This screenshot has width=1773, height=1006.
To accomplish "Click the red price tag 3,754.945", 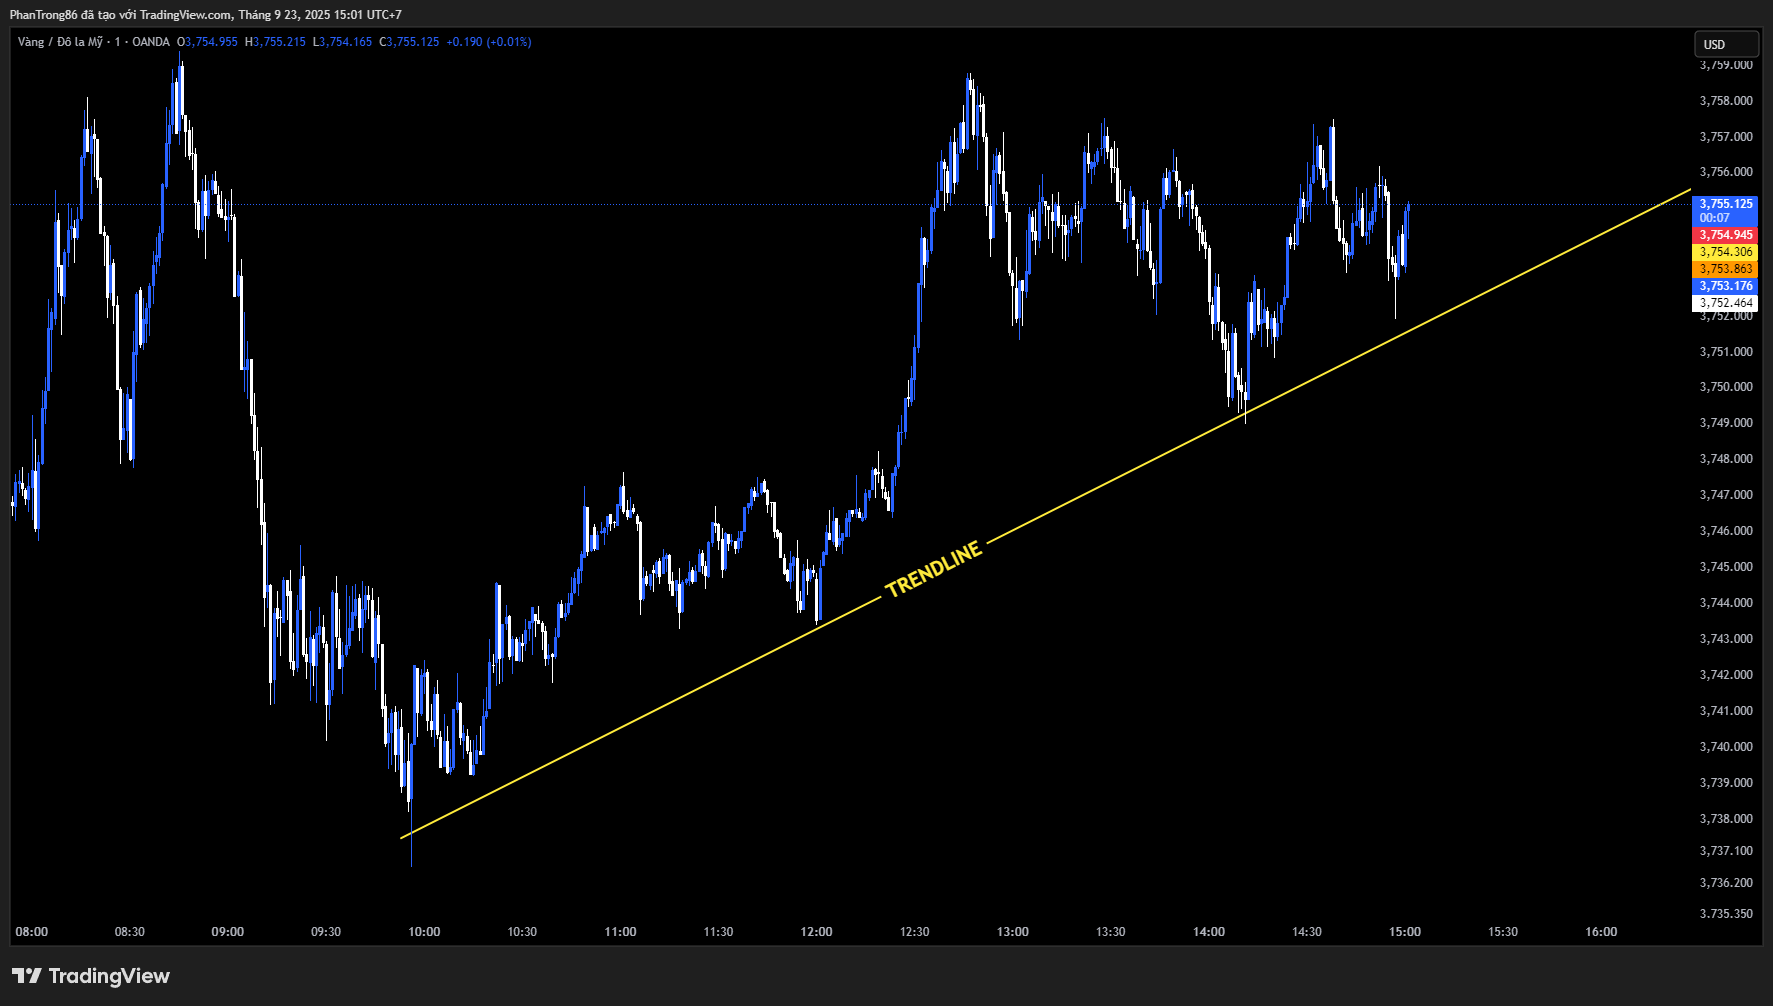I will (1725, 235).
